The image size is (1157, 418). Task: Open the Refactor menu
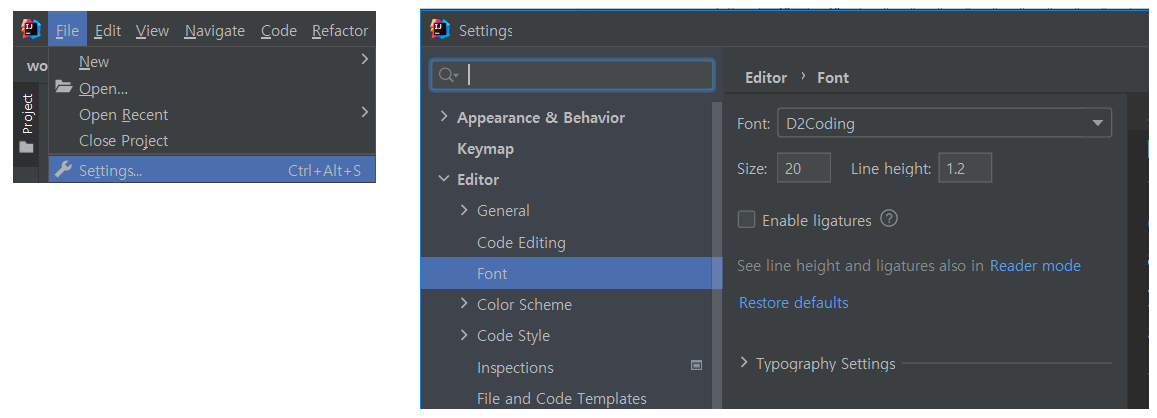pyautogui.click(x=340, y=30)
